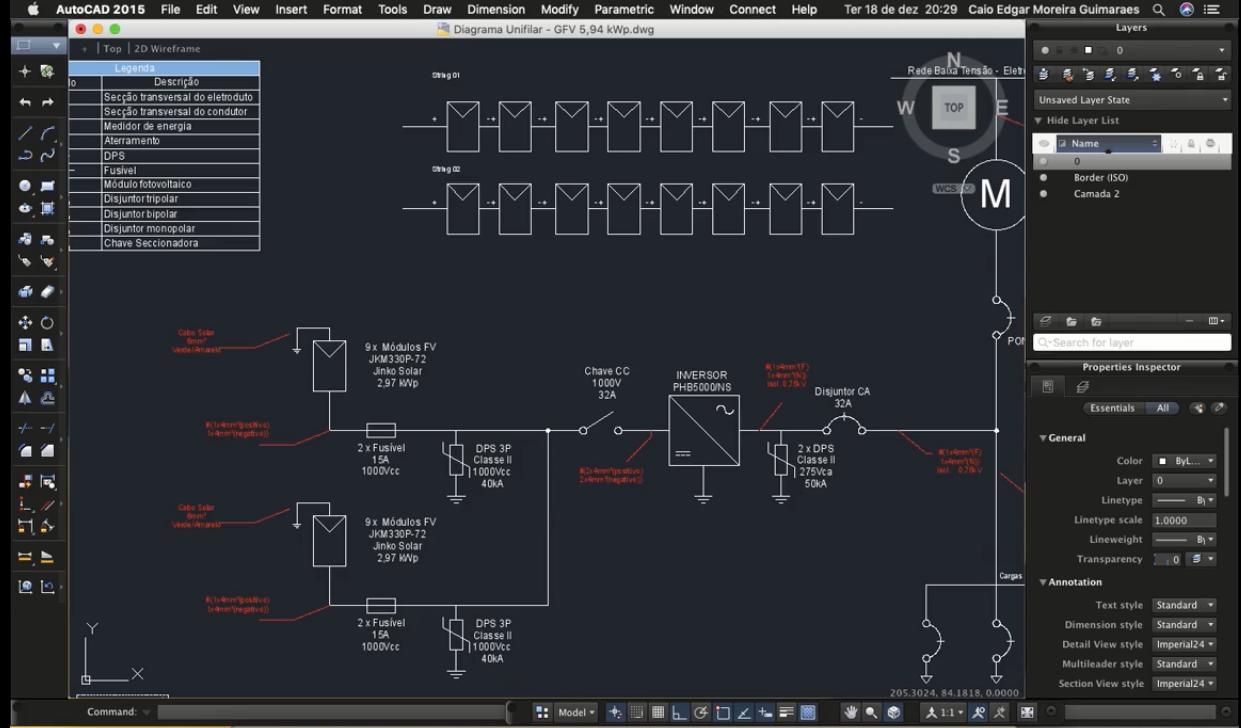Open the Insert menu
Screen dimensions: 1241x728
pyautogui.click(x=291, y=9)
